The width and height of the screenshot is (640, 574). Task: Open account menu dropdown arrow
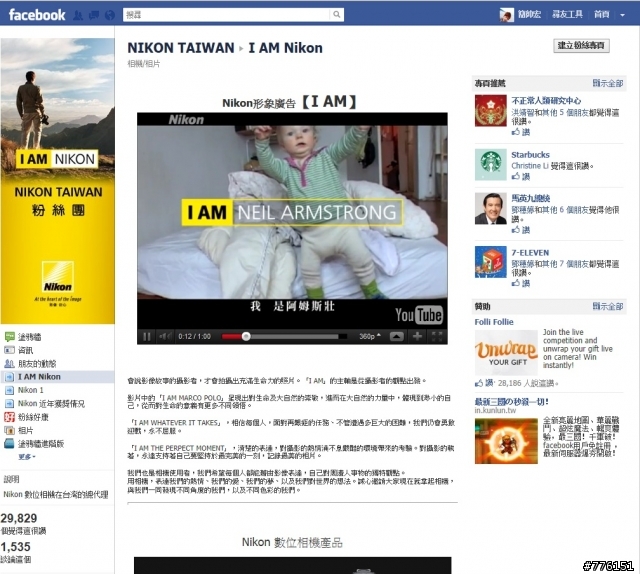pyautogui.click(x=622, y=15)
